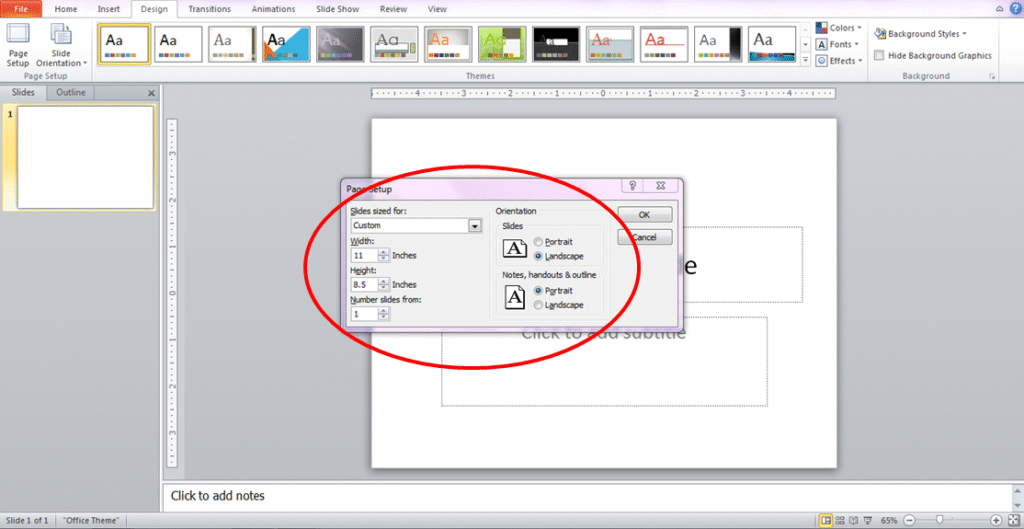Viewport: 1024px width, 529px height.
Task: Open the theme Fonts menu
Action: [x=836, y=44]
